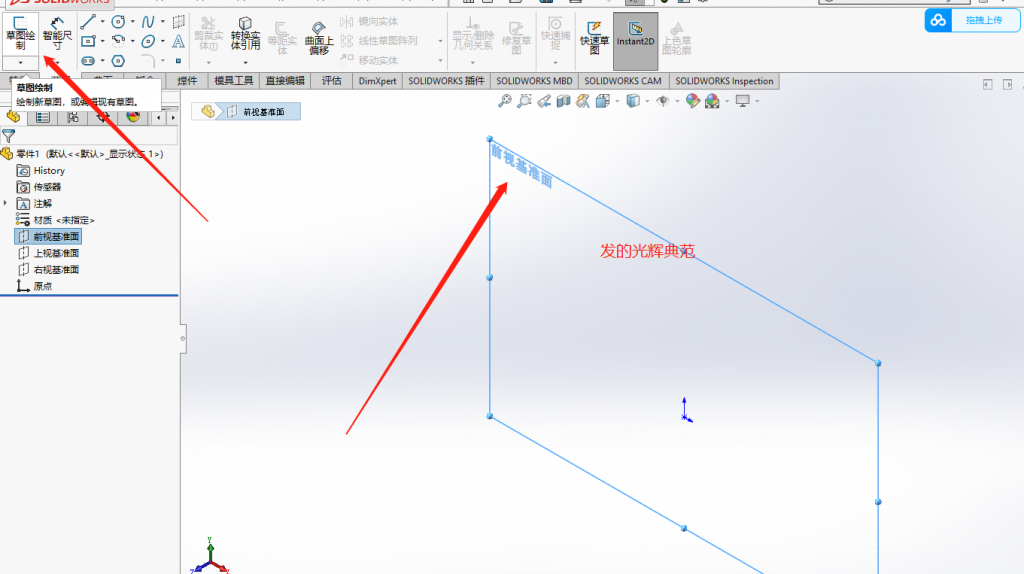Open the circle tool dropdown arrow
This screenshot has width=1024, height=574.
tap(133, 21)
